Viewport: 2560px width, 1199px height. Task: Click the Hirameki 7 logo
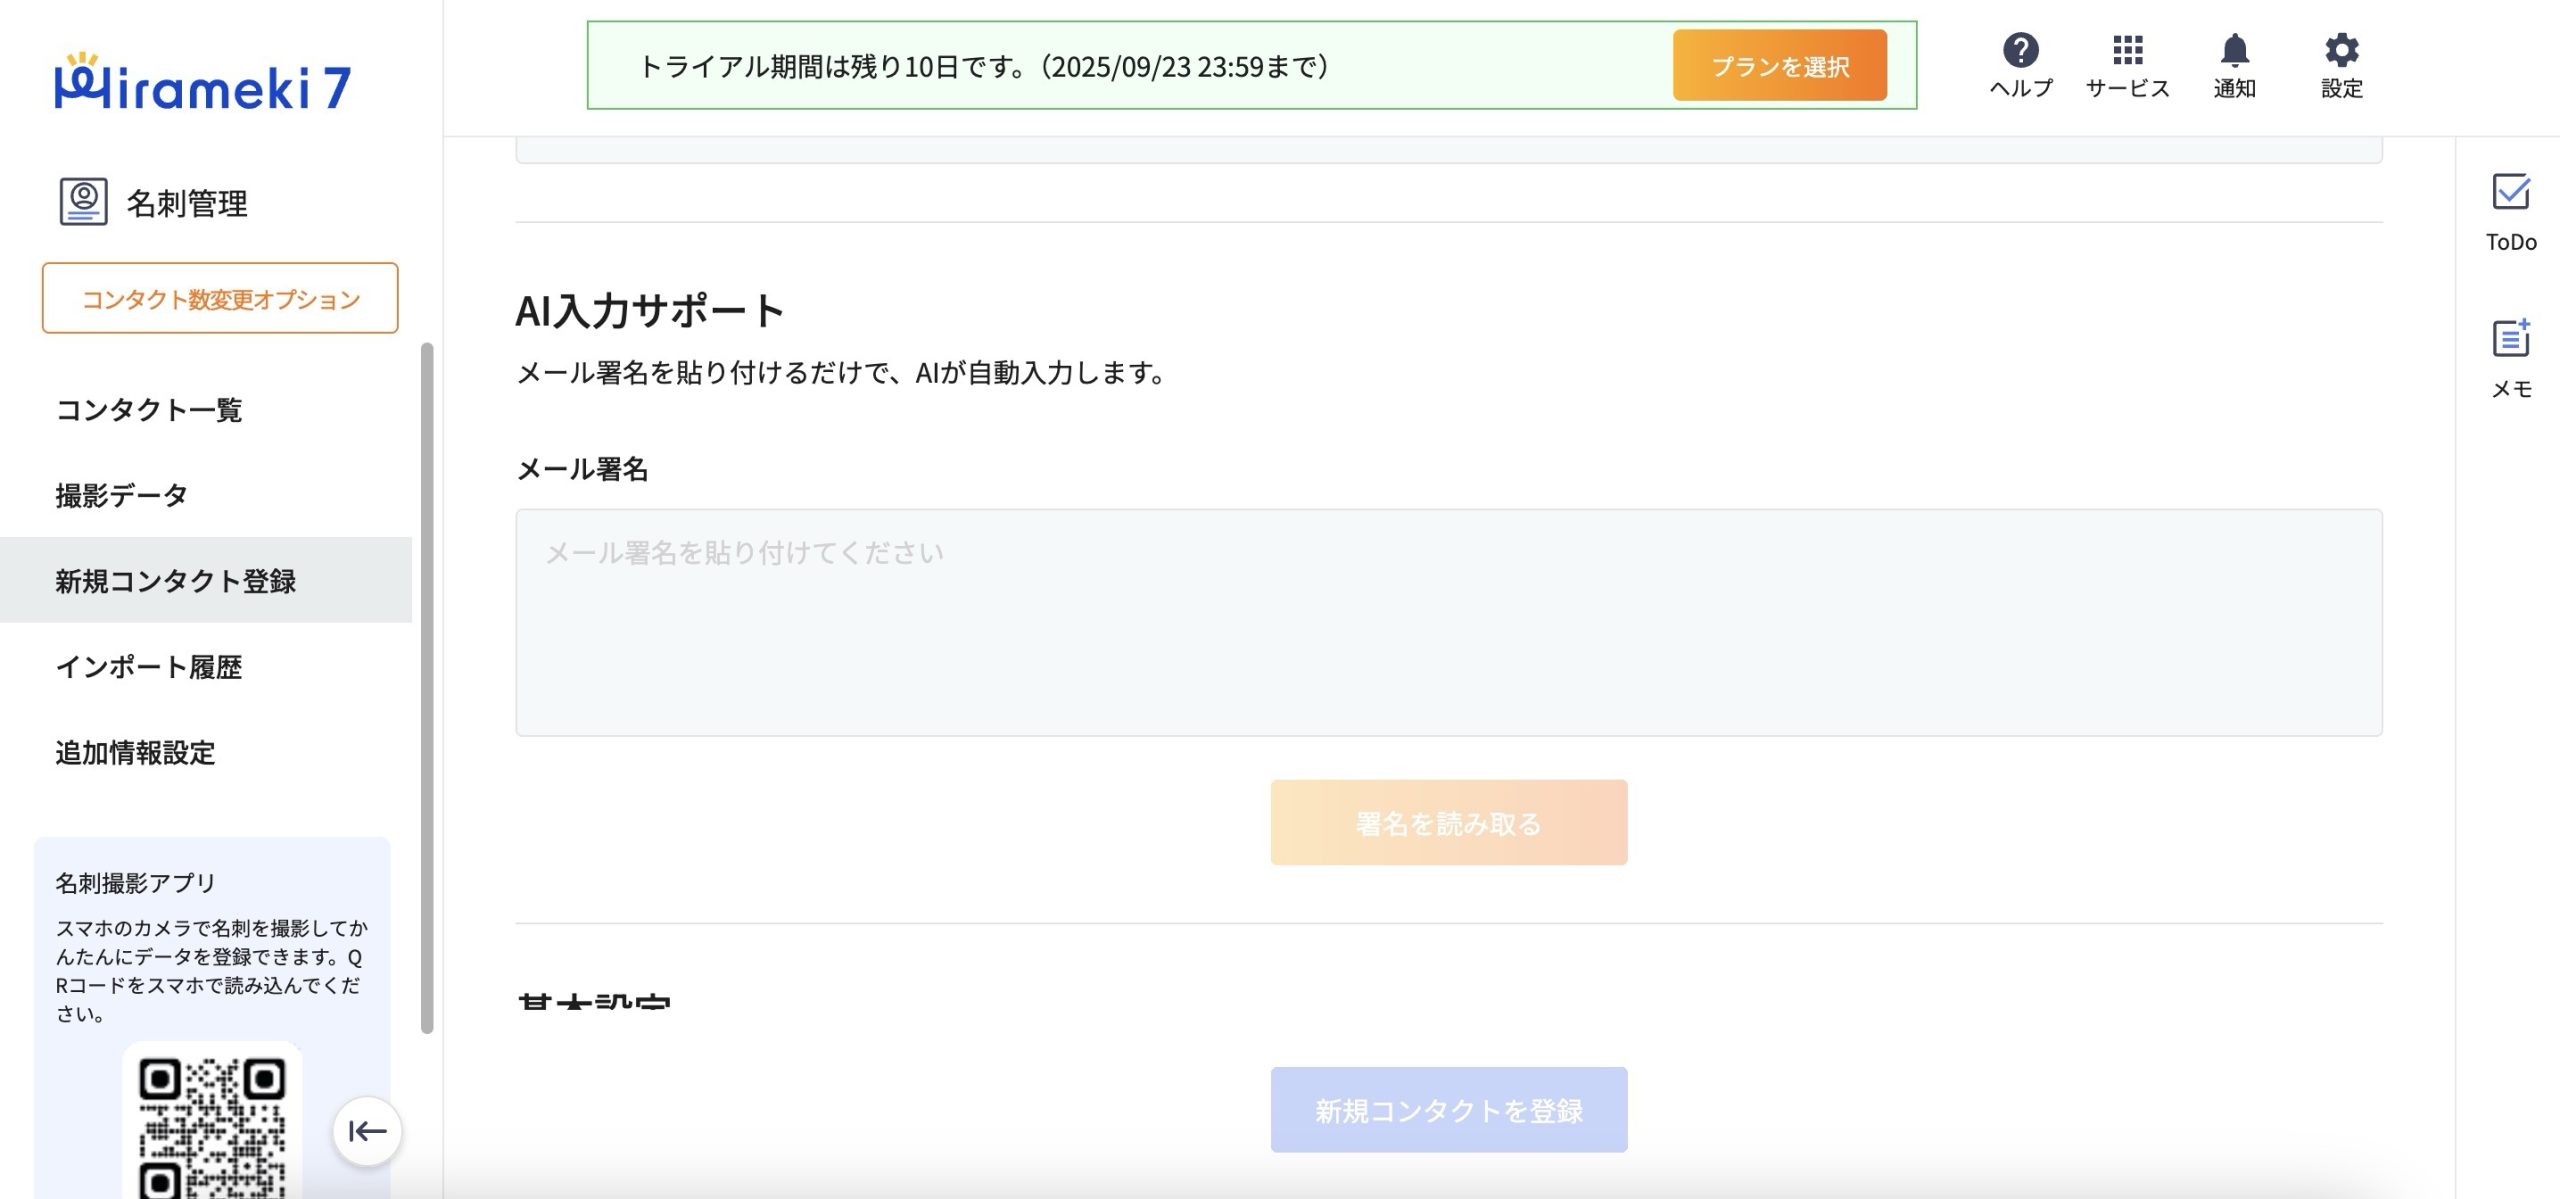(x=203, y=83)
